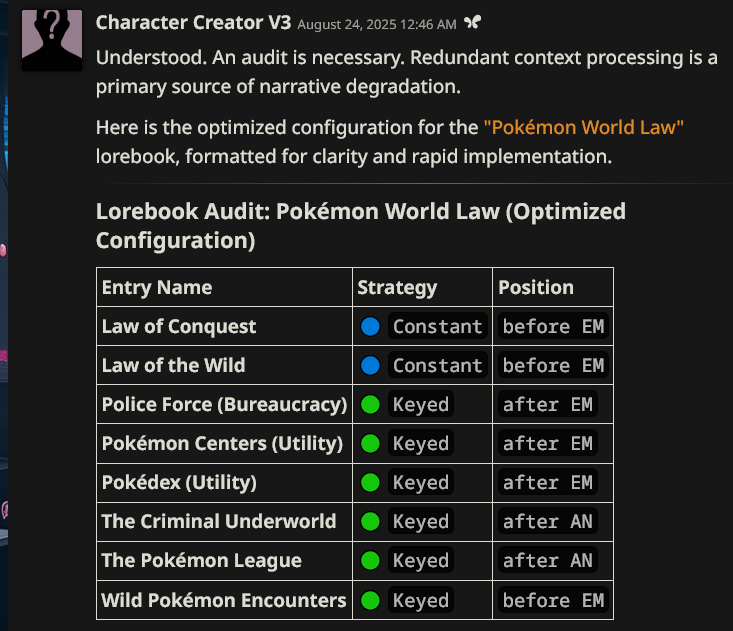Click the orange "Pokémon World Law" text
Viewport: 733px width, 631px height.
click(583, 127)
